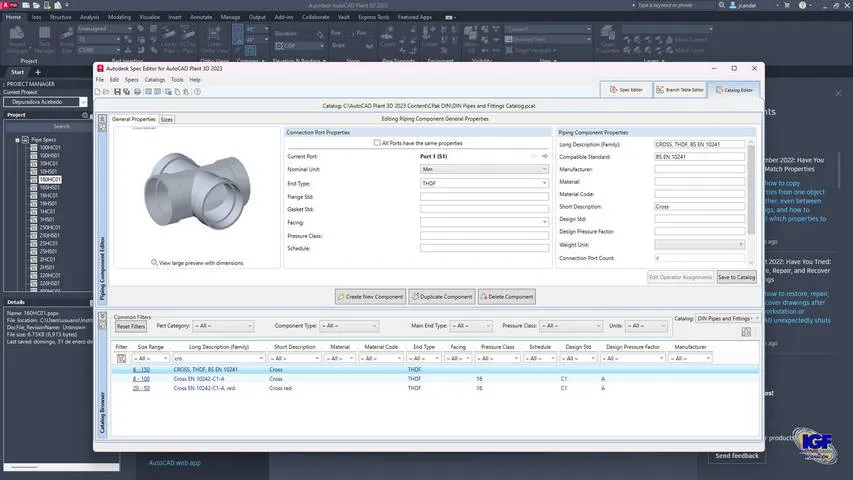
Task: Toggle All Ports have the same properties checkbox
Action: click(x=377, y=143)
